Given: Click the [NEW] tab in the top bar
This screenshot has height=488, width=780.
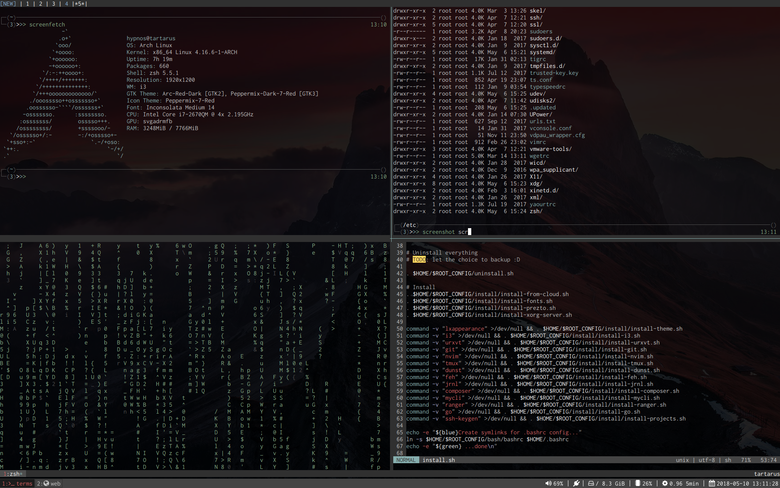Looking at the screenshot, I should pos(8,3).
